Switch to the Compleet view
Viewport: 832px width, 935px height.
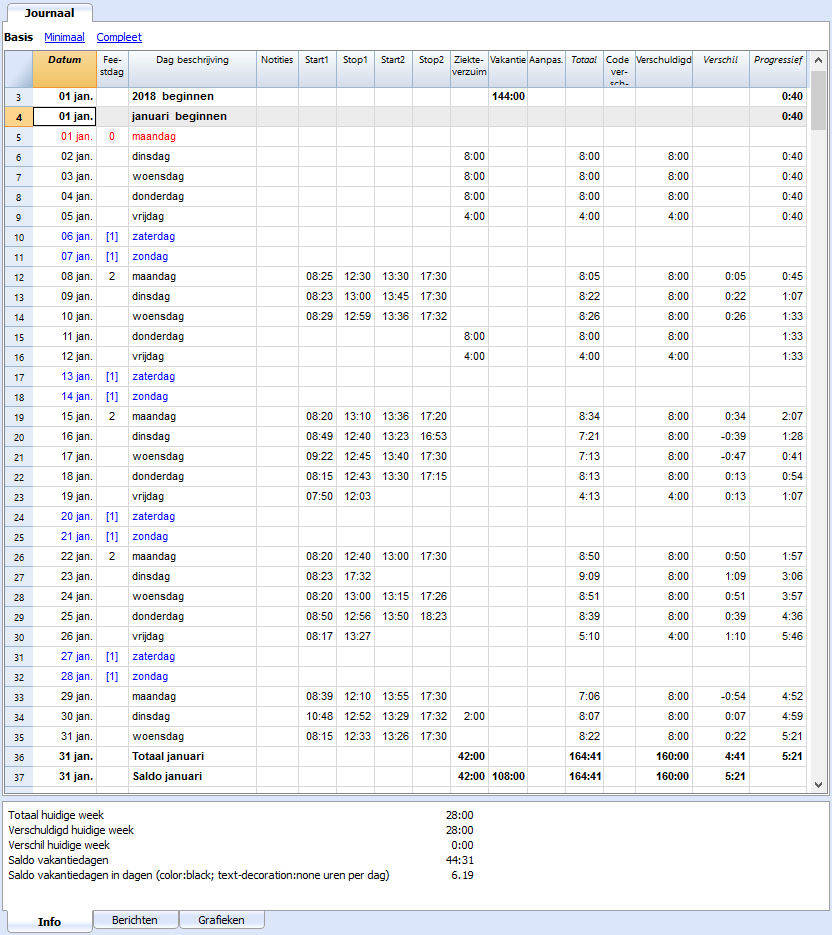pyautogui.click(x=119, y=37)
